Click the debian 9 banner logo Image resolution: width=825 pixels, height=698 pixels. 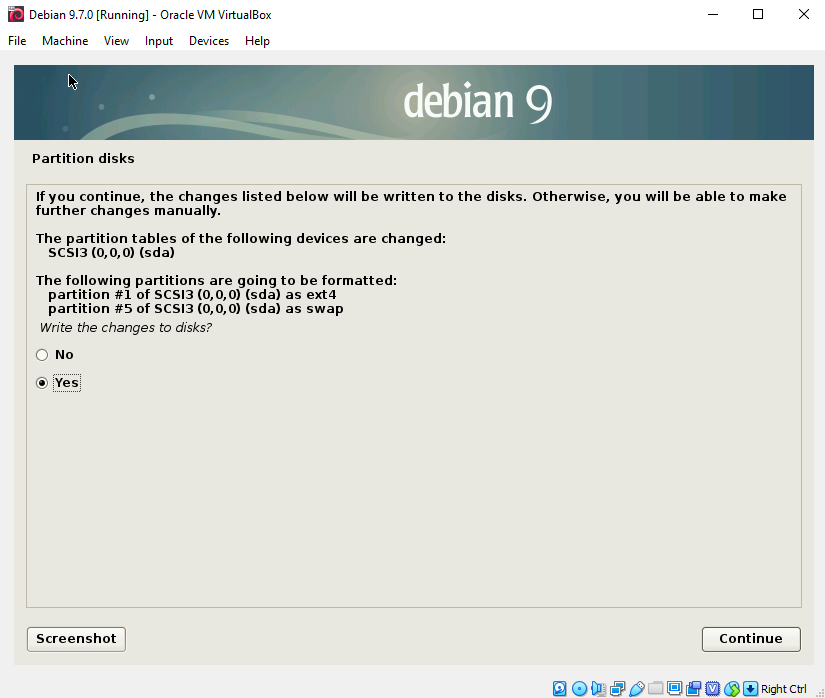(478, 102)
